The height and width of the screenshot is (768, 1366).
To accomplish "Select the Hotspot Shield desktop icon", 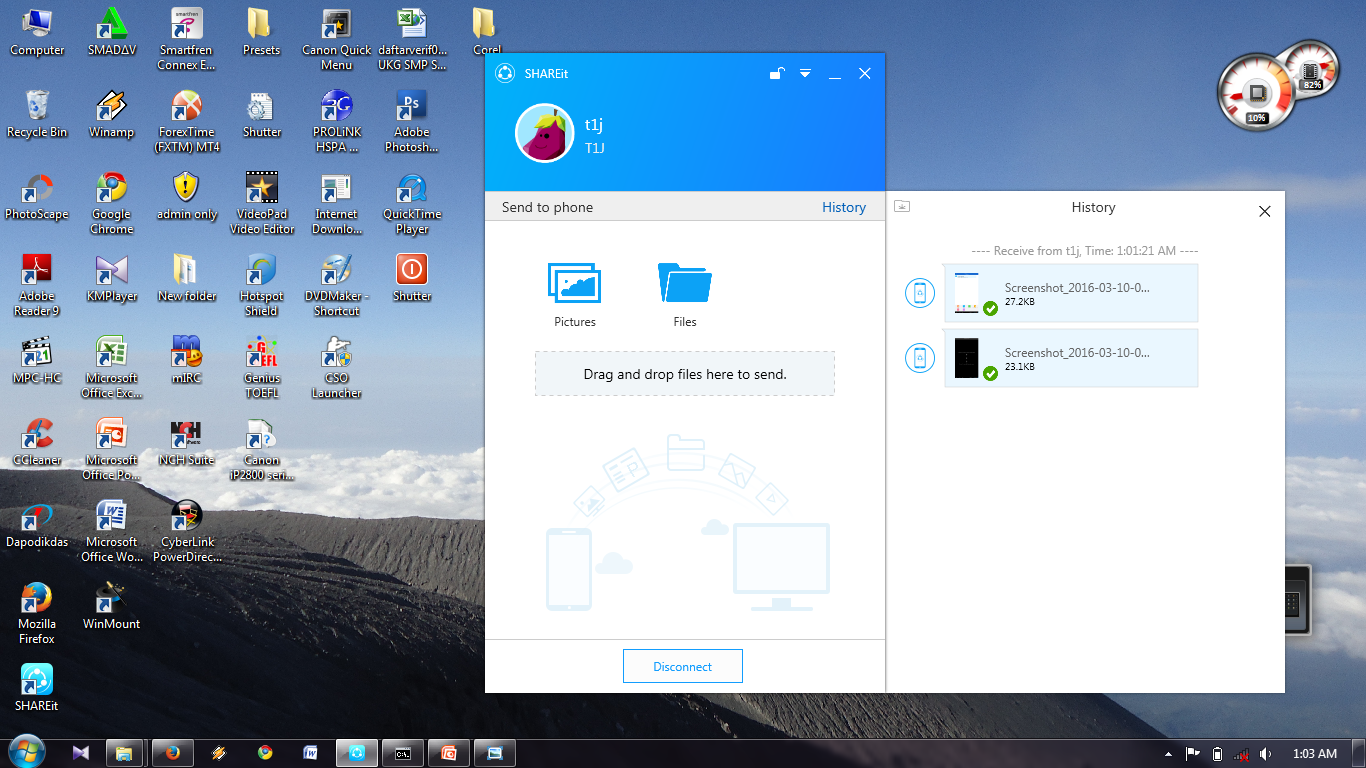I will pyautogui.click(x=261, y=285).
